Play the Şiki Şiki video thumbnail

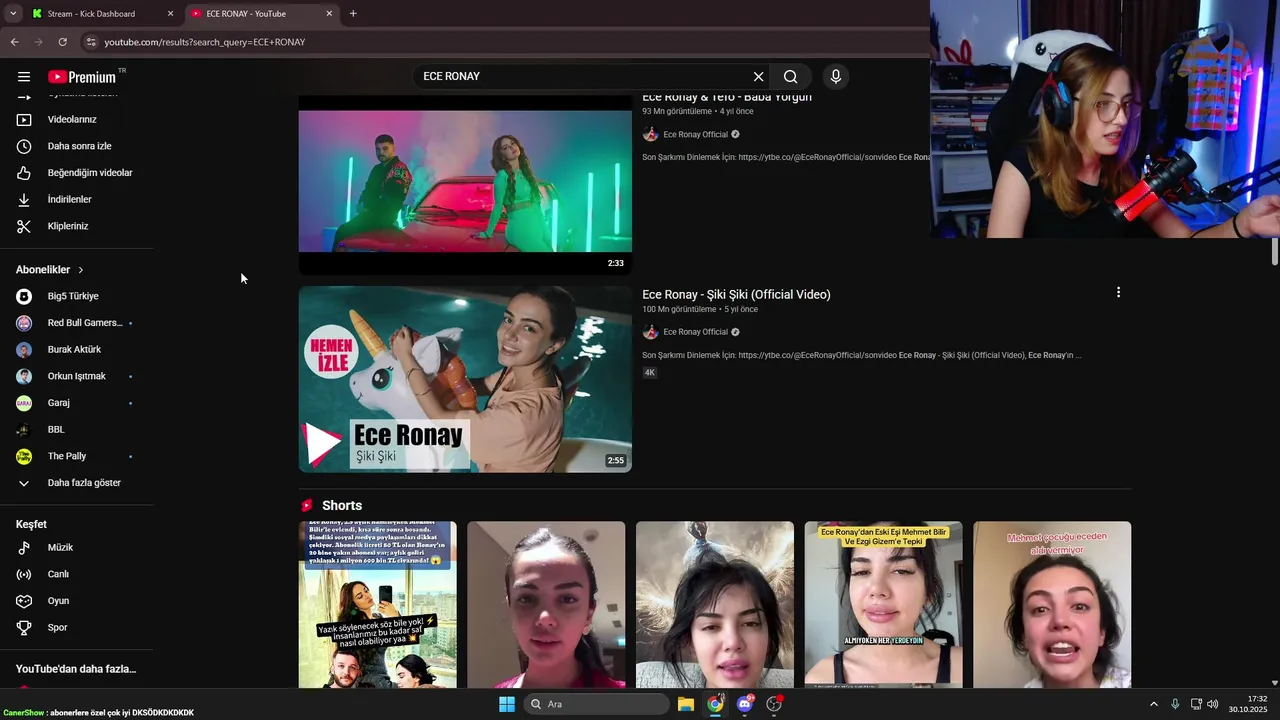coord(465,379)
